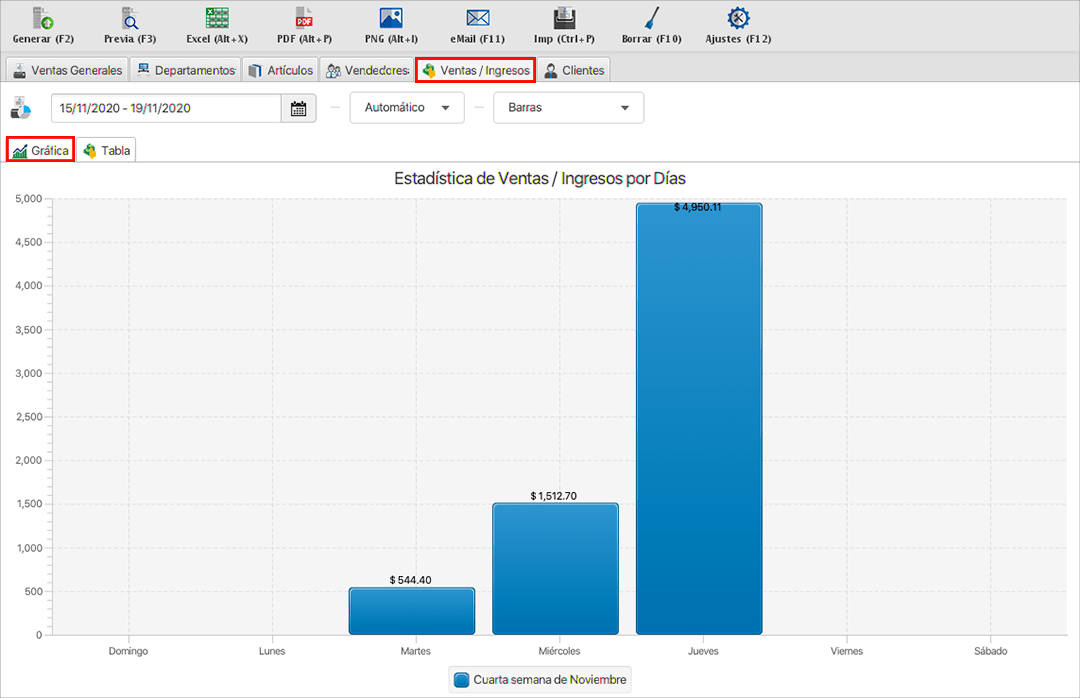1080x698 pixels.
Task: Switch to the Ventas Generales tab
Action: (x=67, y=70)
